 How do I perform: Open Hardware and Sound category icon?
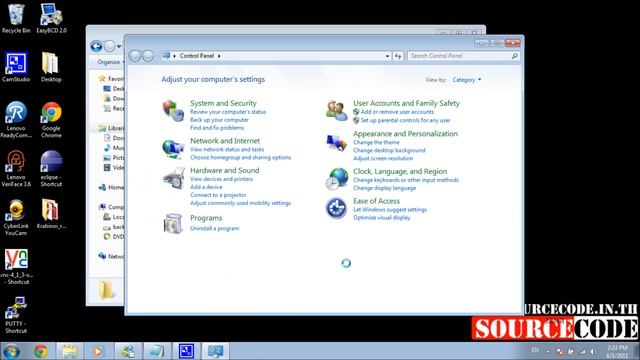point(173,178)
